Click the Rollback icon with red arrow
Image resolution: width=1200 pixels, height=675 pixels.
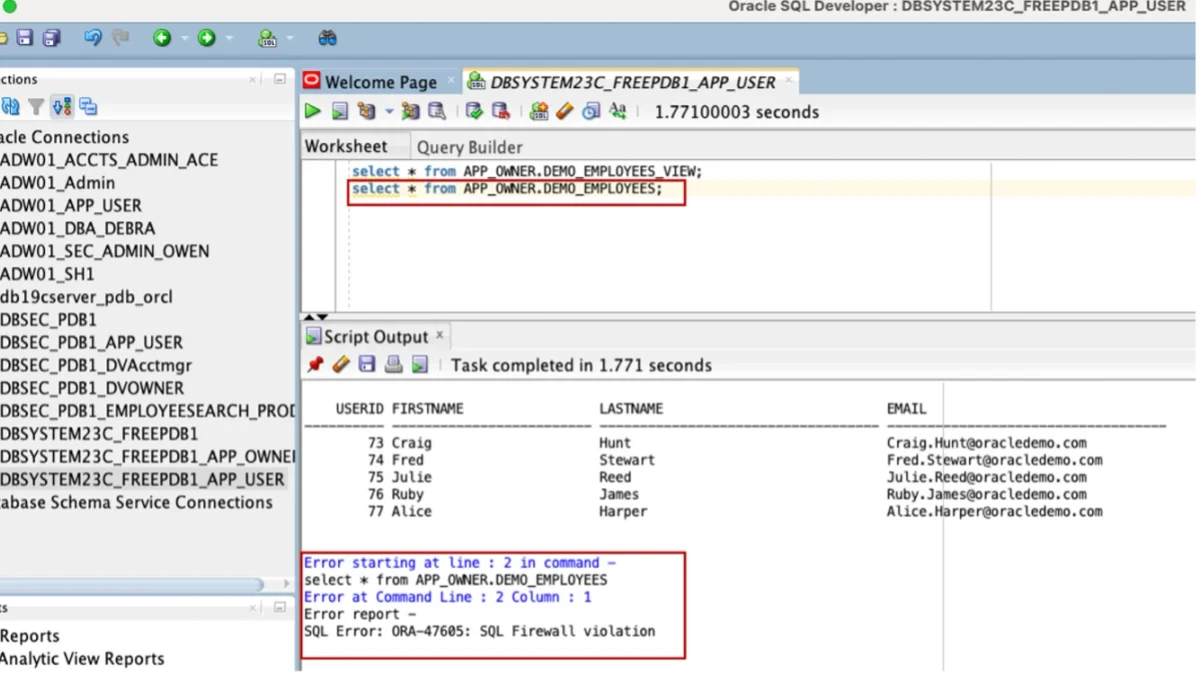coord(501,111)
